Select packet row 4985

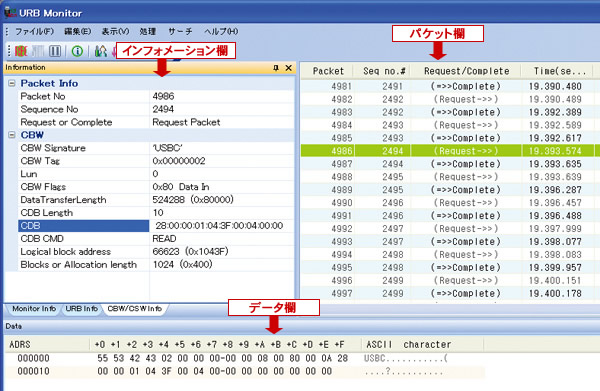(x=450, y=138)
